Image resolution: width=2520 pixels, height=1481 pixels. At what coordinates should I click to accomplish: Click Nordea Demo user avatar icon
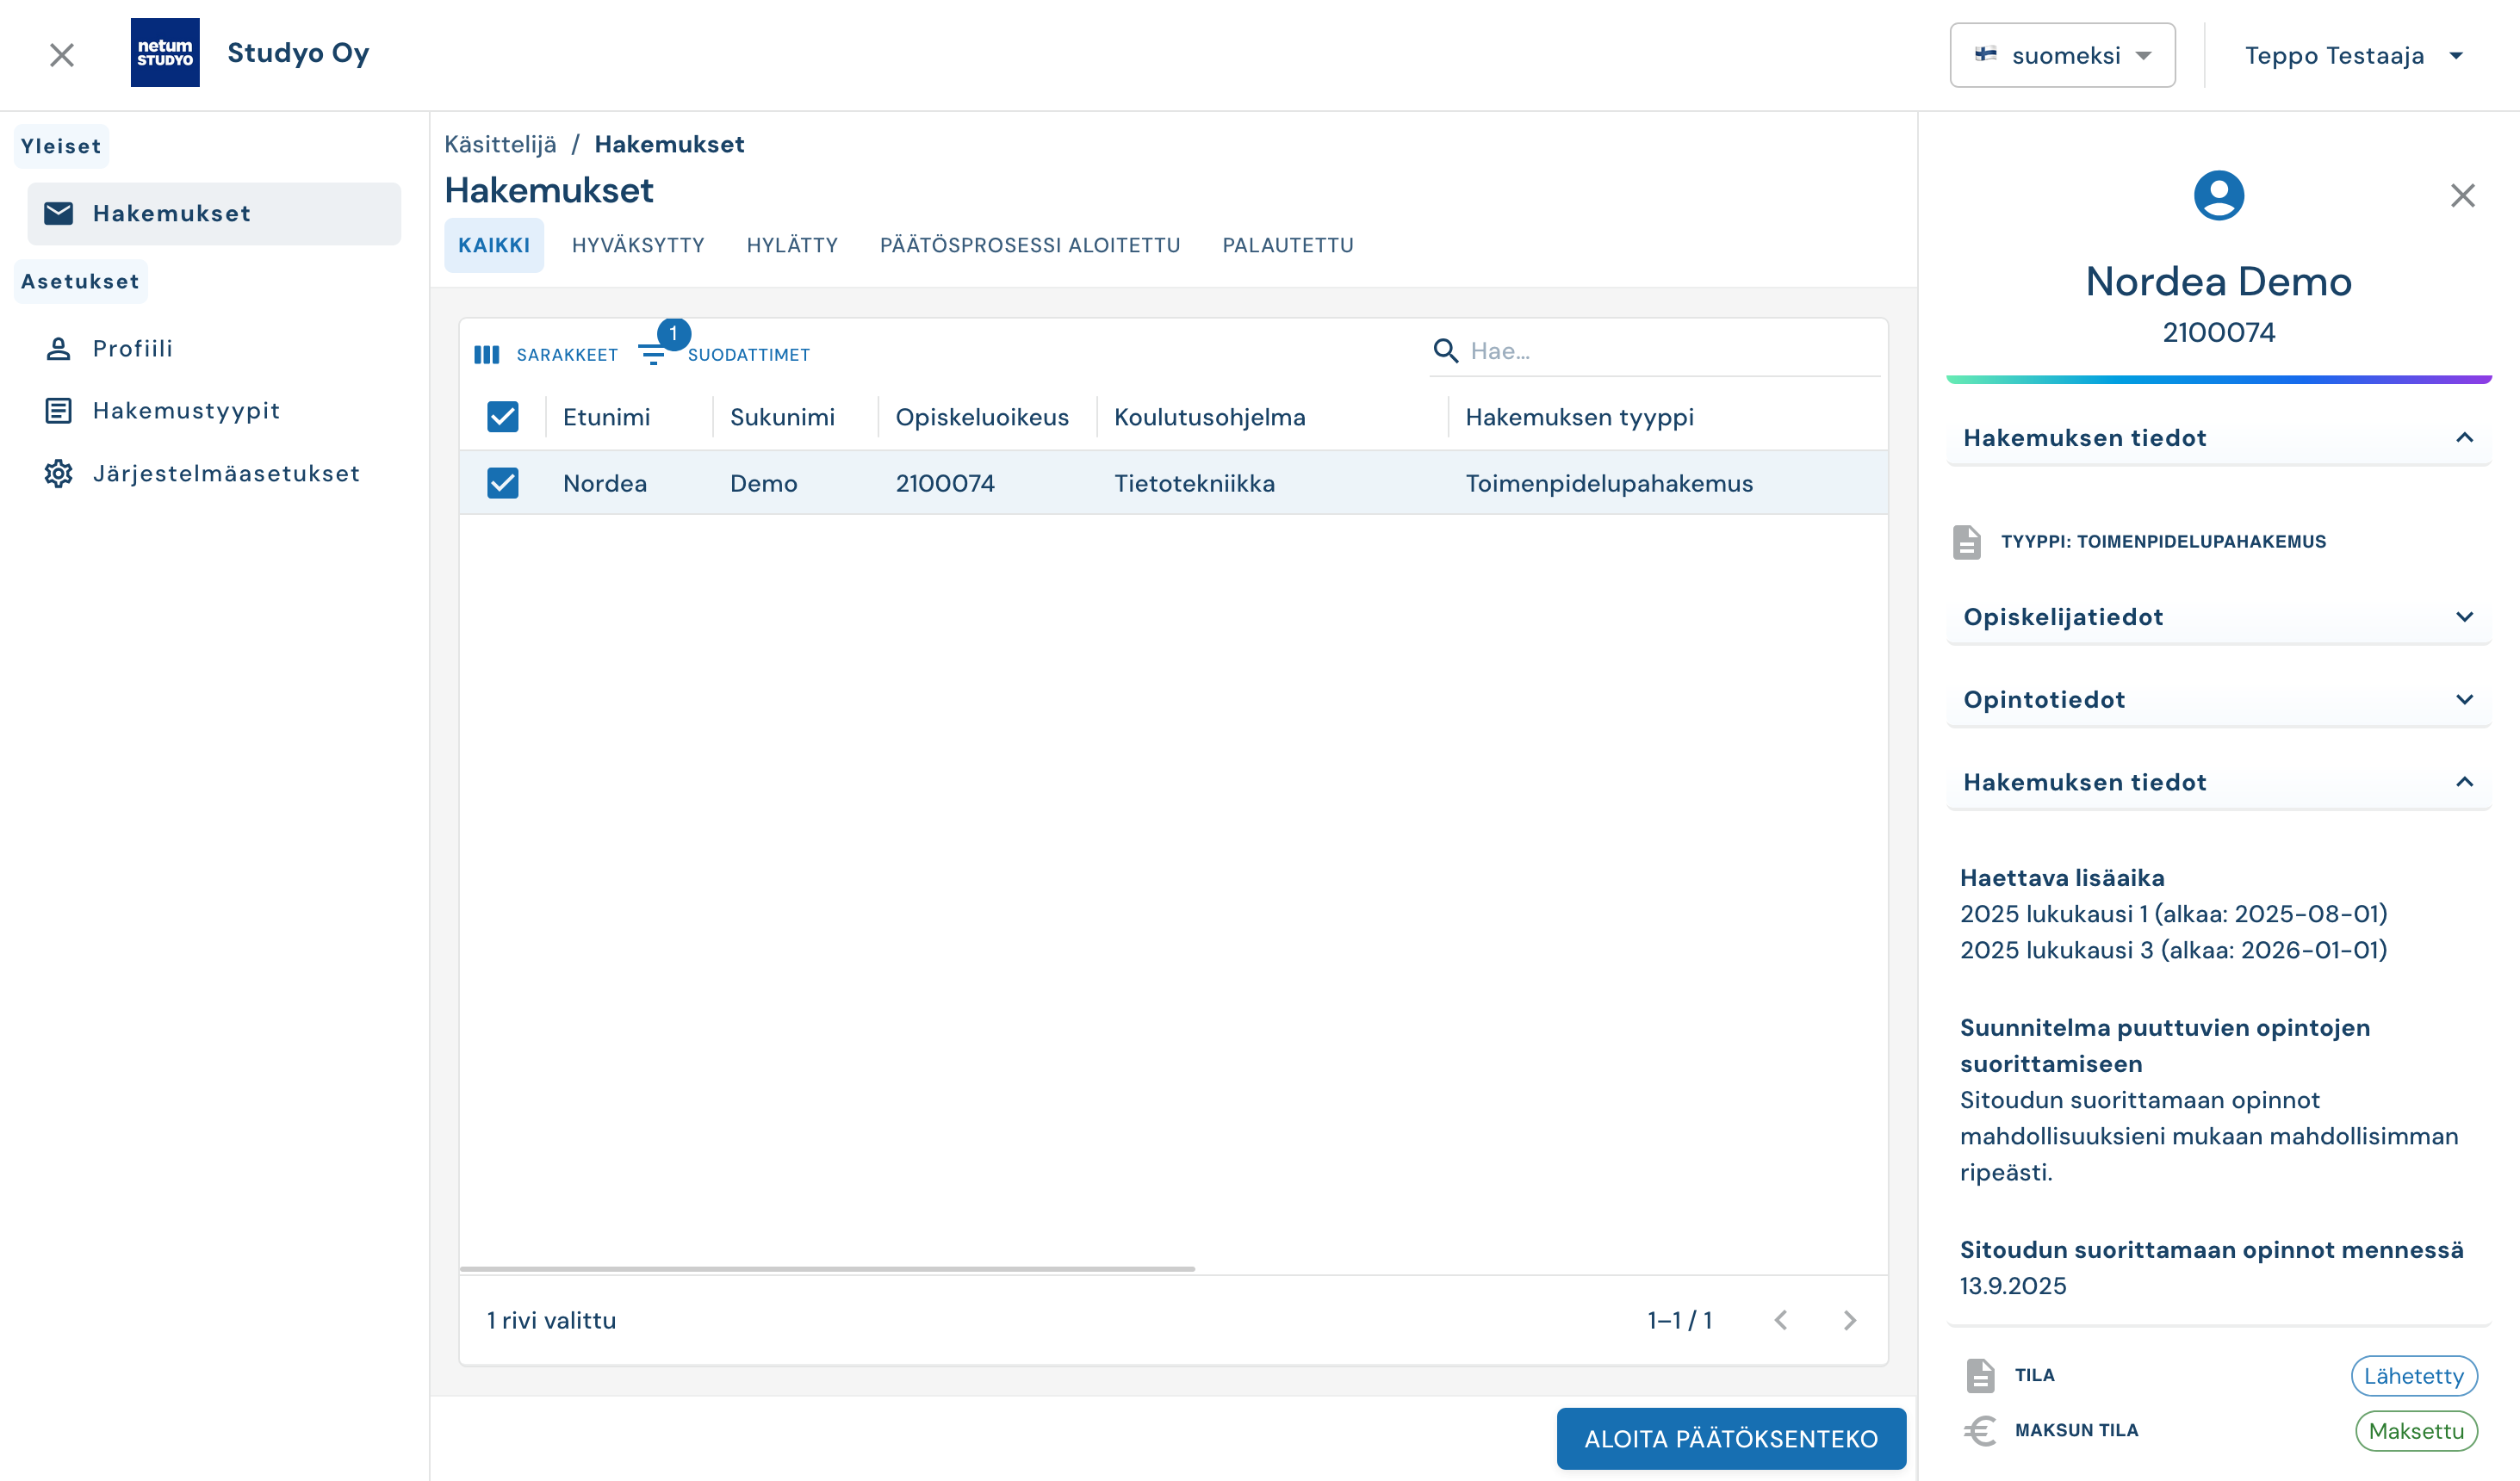coord(2218,195)
